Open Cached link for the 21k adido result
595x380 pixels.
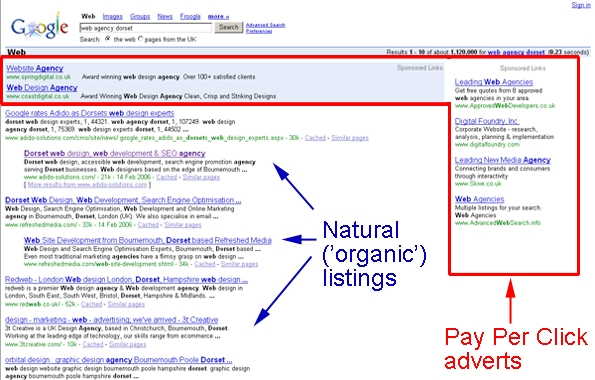pos(167,177)
